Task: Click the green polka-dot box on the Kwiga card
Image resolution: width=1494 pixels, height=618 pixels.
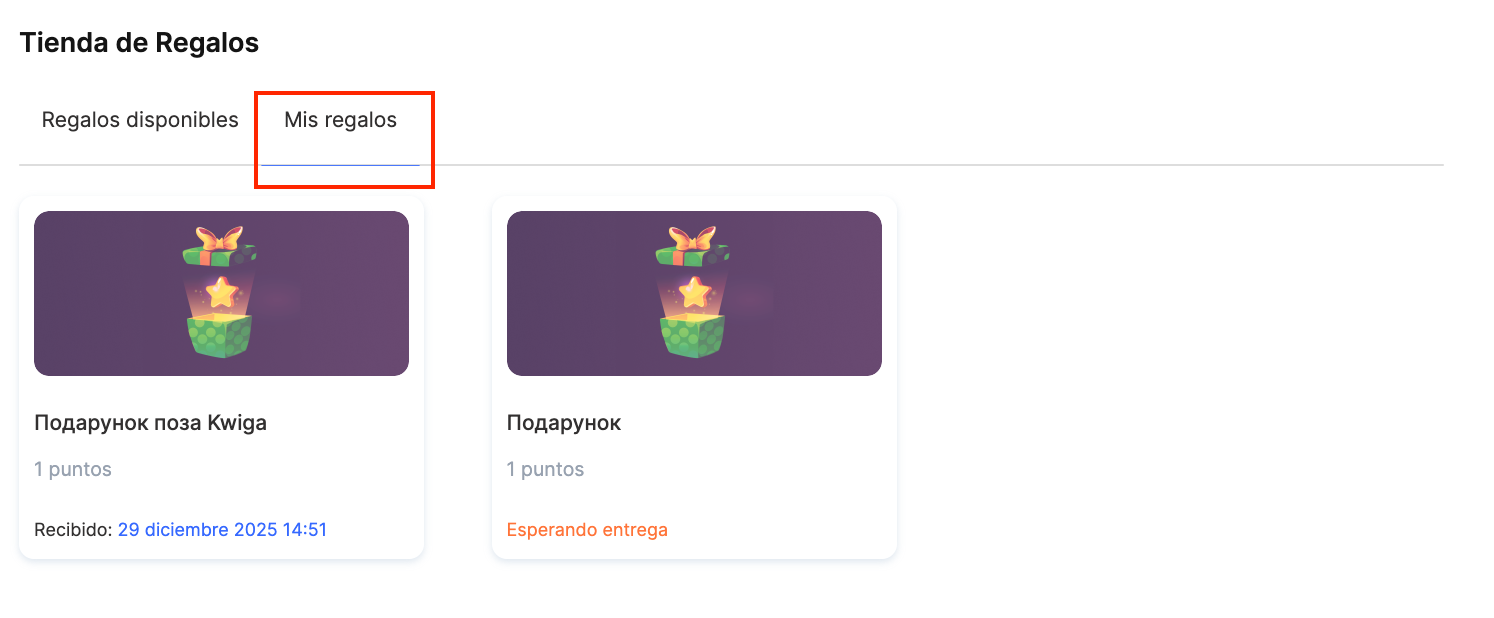Action: [x=220, y=335]
